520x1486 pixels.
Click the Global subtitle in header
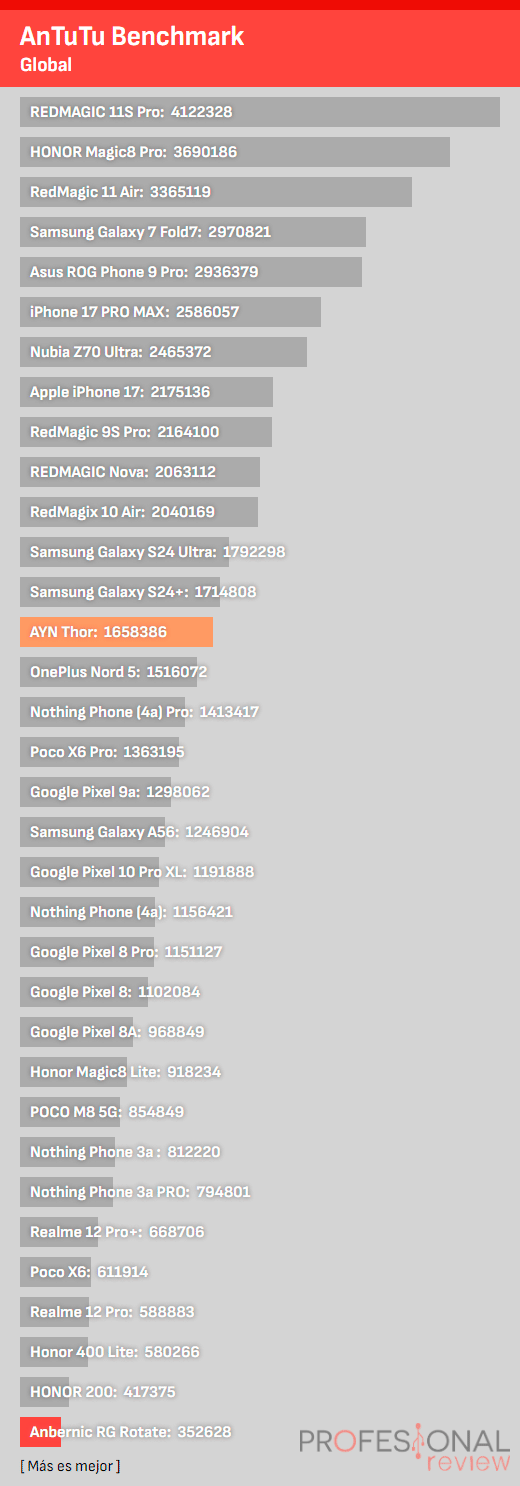pos(46,65)
